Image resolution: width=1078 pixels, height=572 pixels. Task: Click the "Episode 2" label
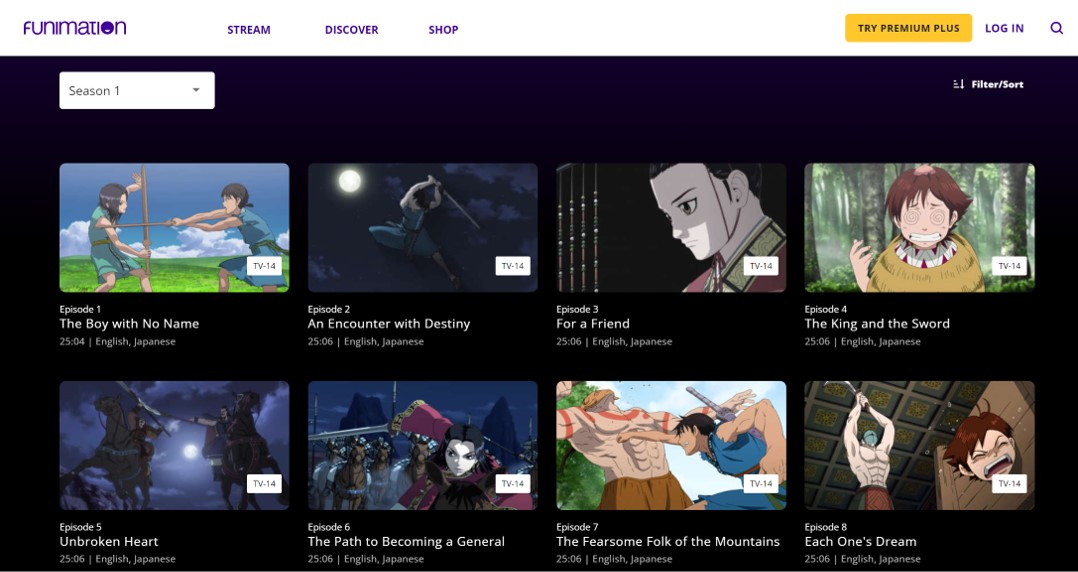(329, 309)
